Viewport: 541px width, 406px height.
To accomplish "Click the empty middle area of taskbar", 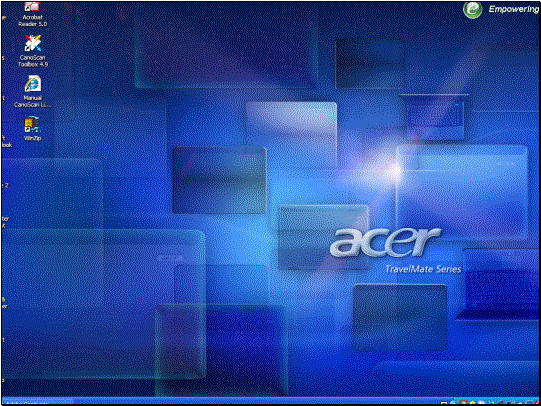I will [x=255, y=402].
